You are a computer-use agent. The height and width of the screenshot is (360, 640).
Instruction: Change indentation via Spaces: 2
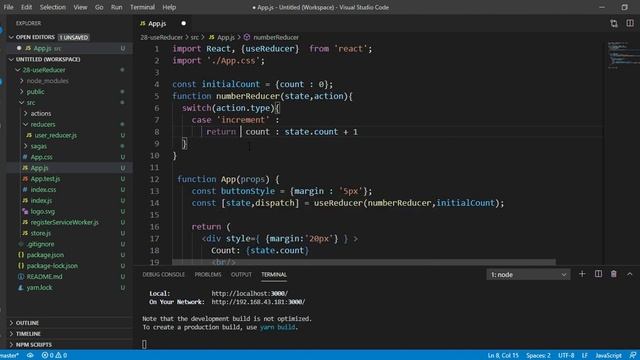click(x=538, y=356)
